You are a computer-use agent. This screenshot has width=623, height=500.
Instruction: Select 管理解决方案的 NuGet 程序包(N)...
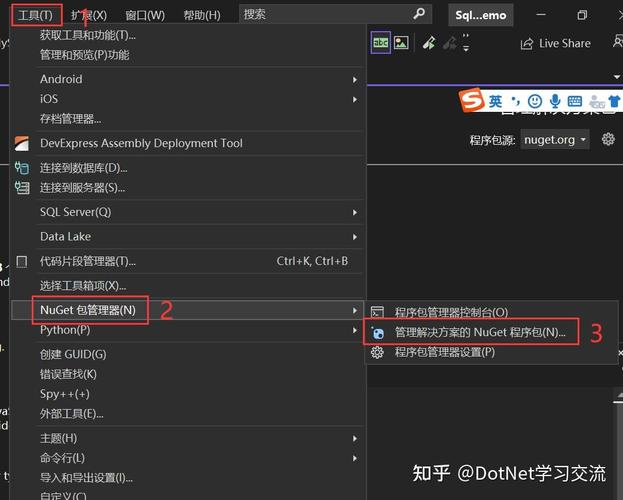point(492,332)
